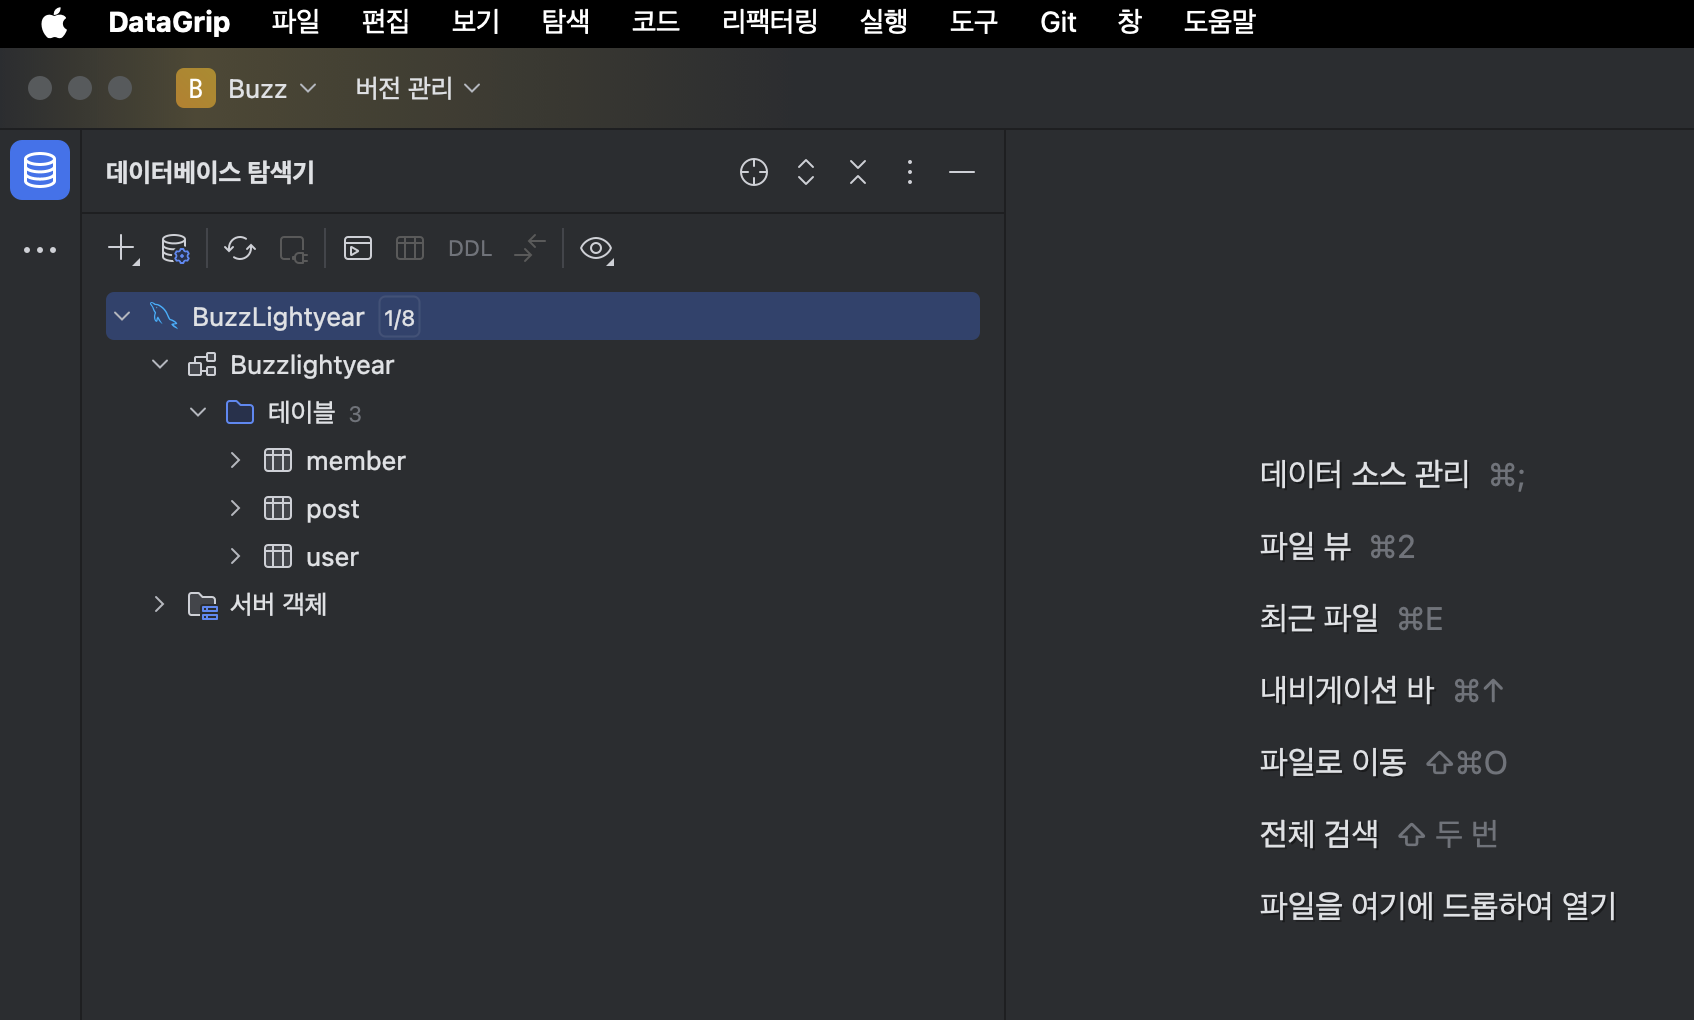Hide the database explorer panel

tap(962, 172)
